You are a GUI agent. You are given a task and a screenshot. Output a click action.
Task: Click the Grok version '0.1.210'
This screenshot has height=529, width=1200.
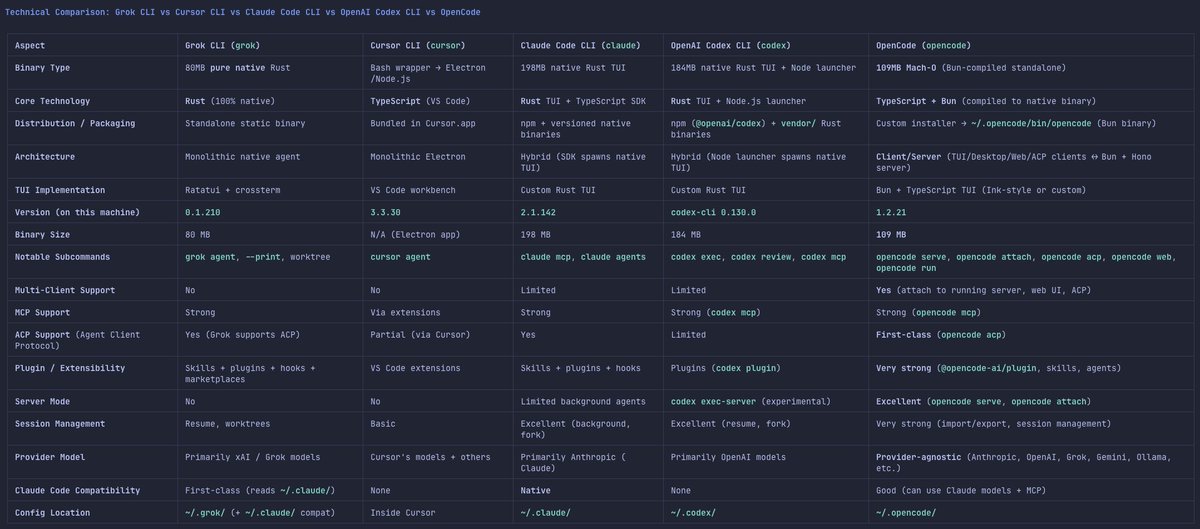(x=205, y=212)
